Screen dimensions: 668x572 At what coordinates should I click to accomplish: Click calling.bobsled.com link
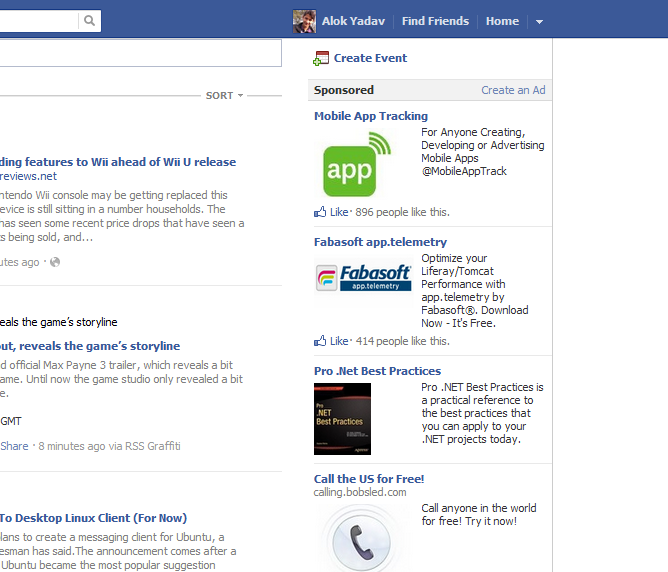click(360, 492)
